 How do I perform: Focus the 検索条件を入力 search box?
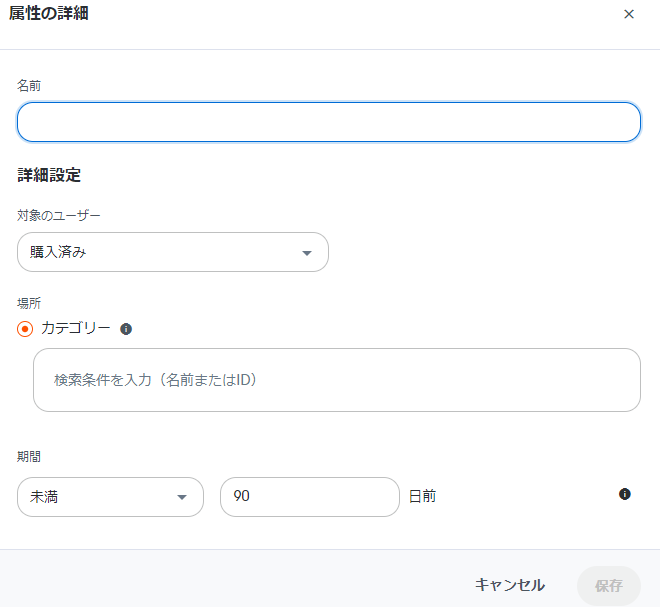[336, 380]
